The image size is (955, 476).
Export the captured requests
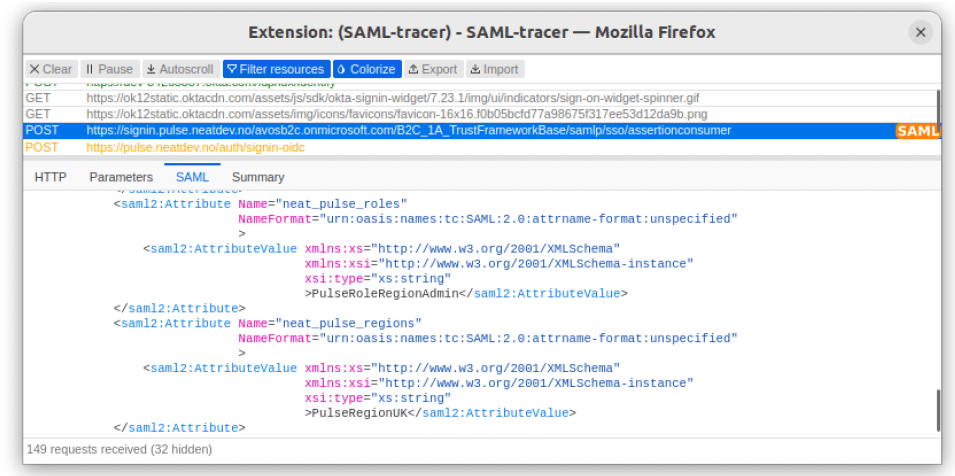point(434,69)
